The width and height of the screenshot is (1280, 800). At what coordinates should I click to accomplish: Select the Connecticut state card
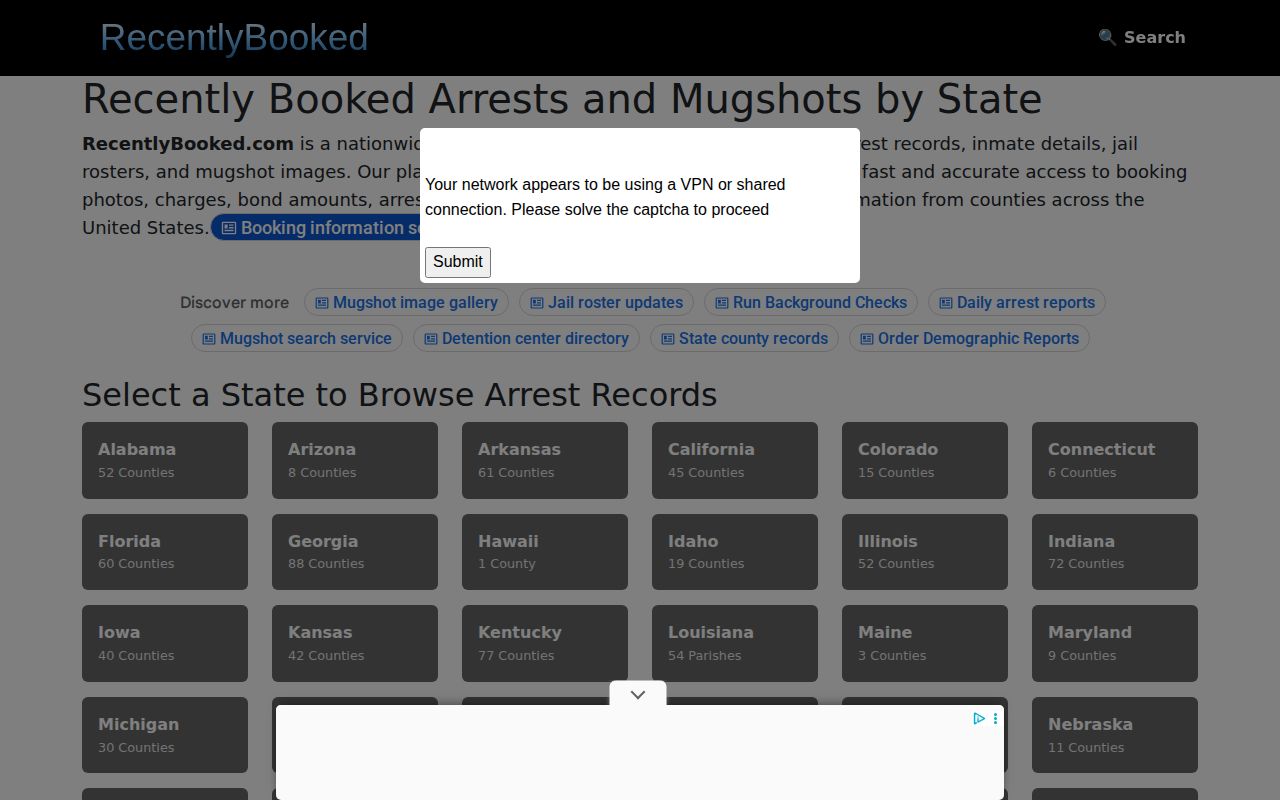[x=1115, y=460]
